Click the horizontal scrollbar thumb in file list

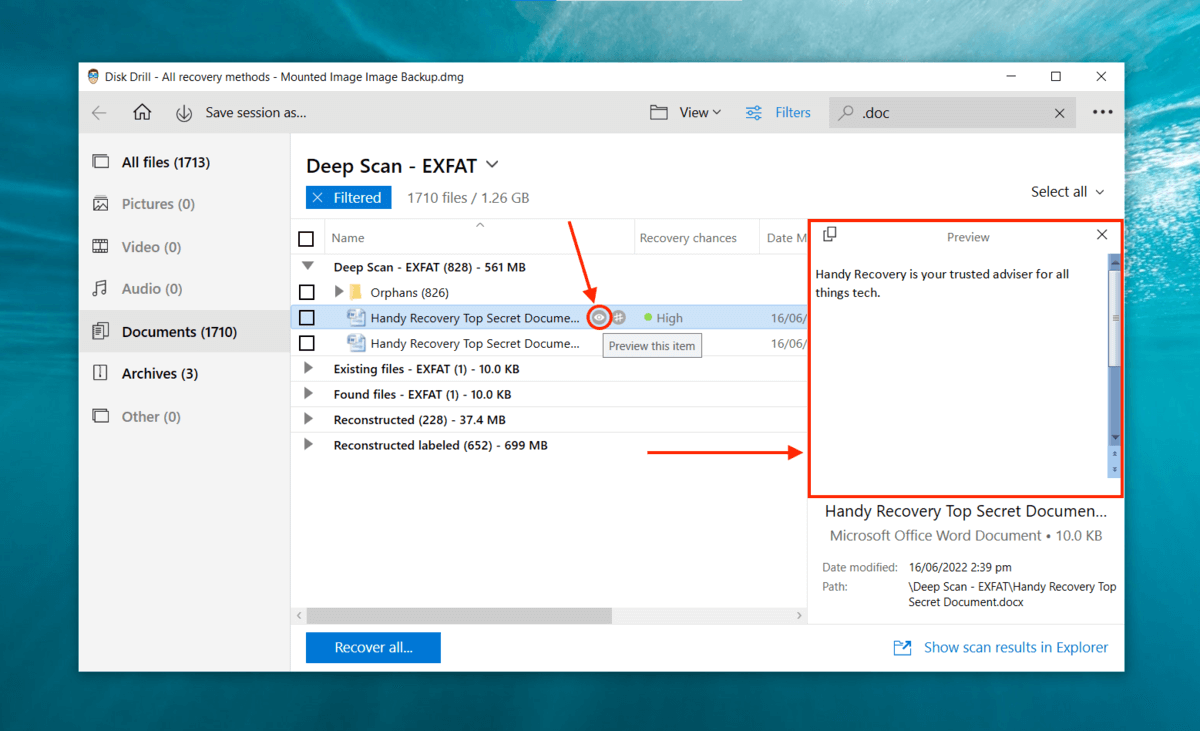[x=459, y=616]
